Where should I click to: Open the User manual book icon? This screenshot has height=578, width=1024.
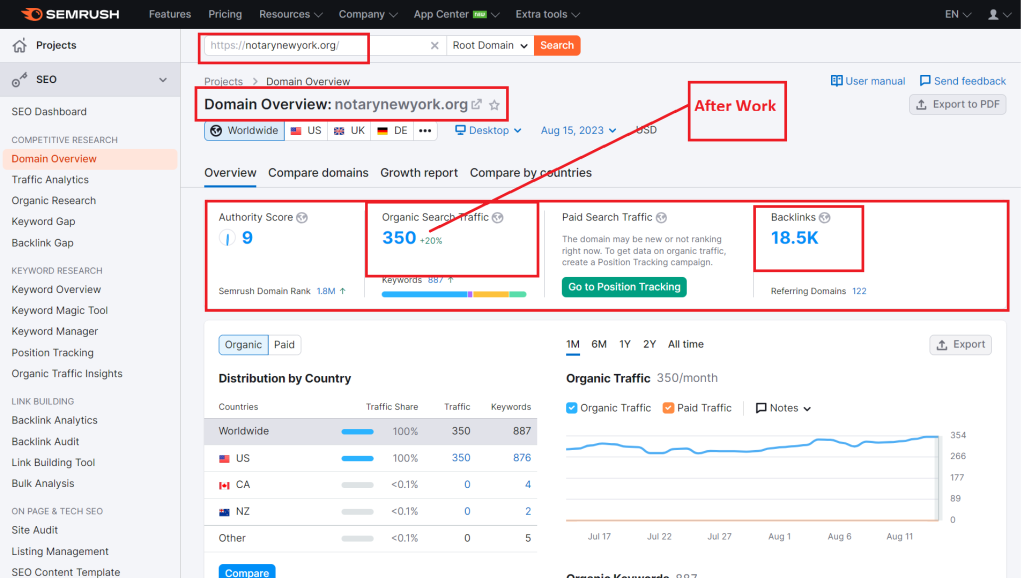click(x=836, y=81)
